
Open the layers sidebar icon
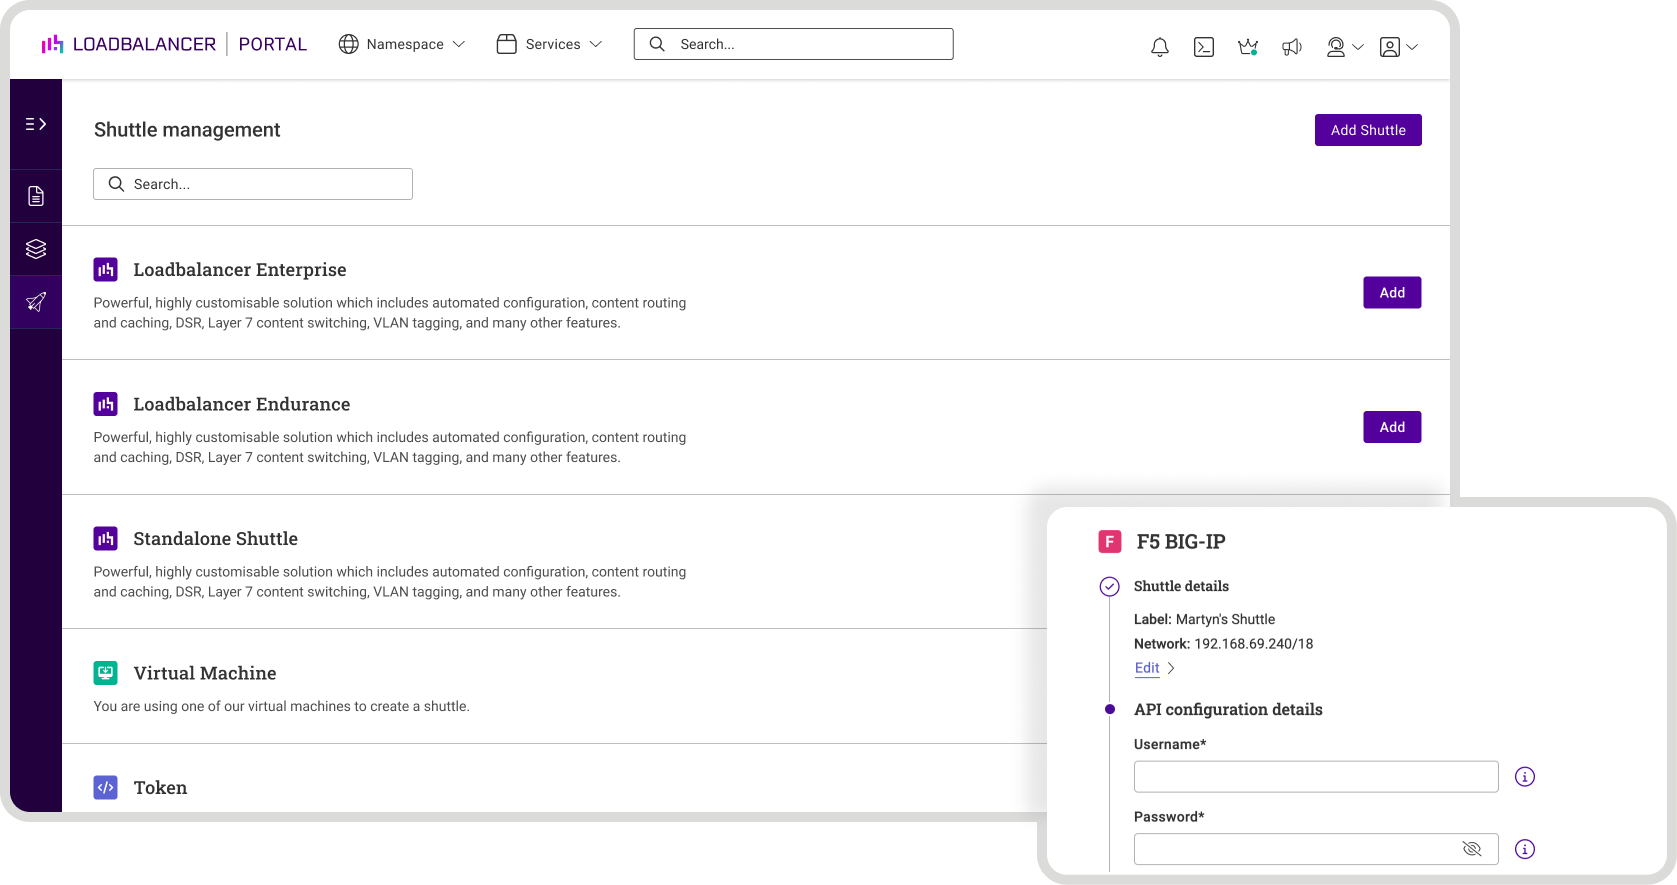click(x=36, y=249)
